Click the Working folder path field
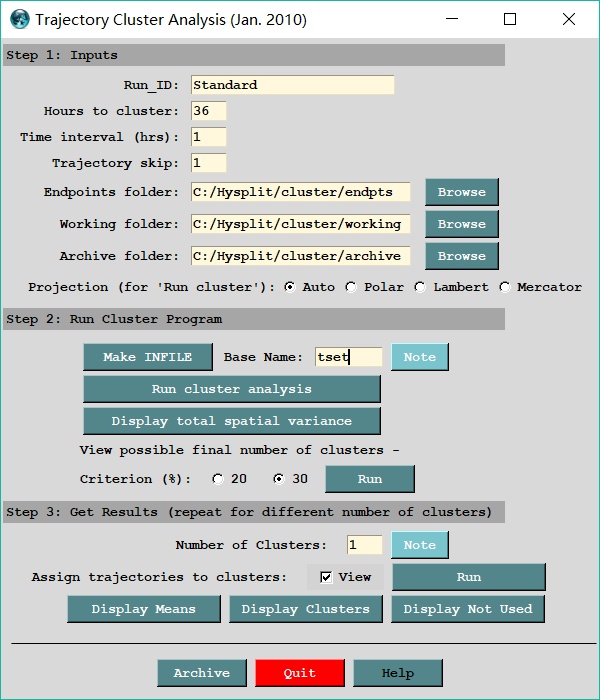The image size is (600, 700). click(x=300, y=224)
